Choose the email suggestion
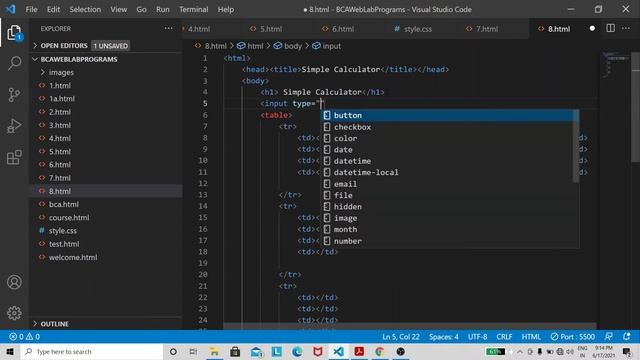 (447, 184)
